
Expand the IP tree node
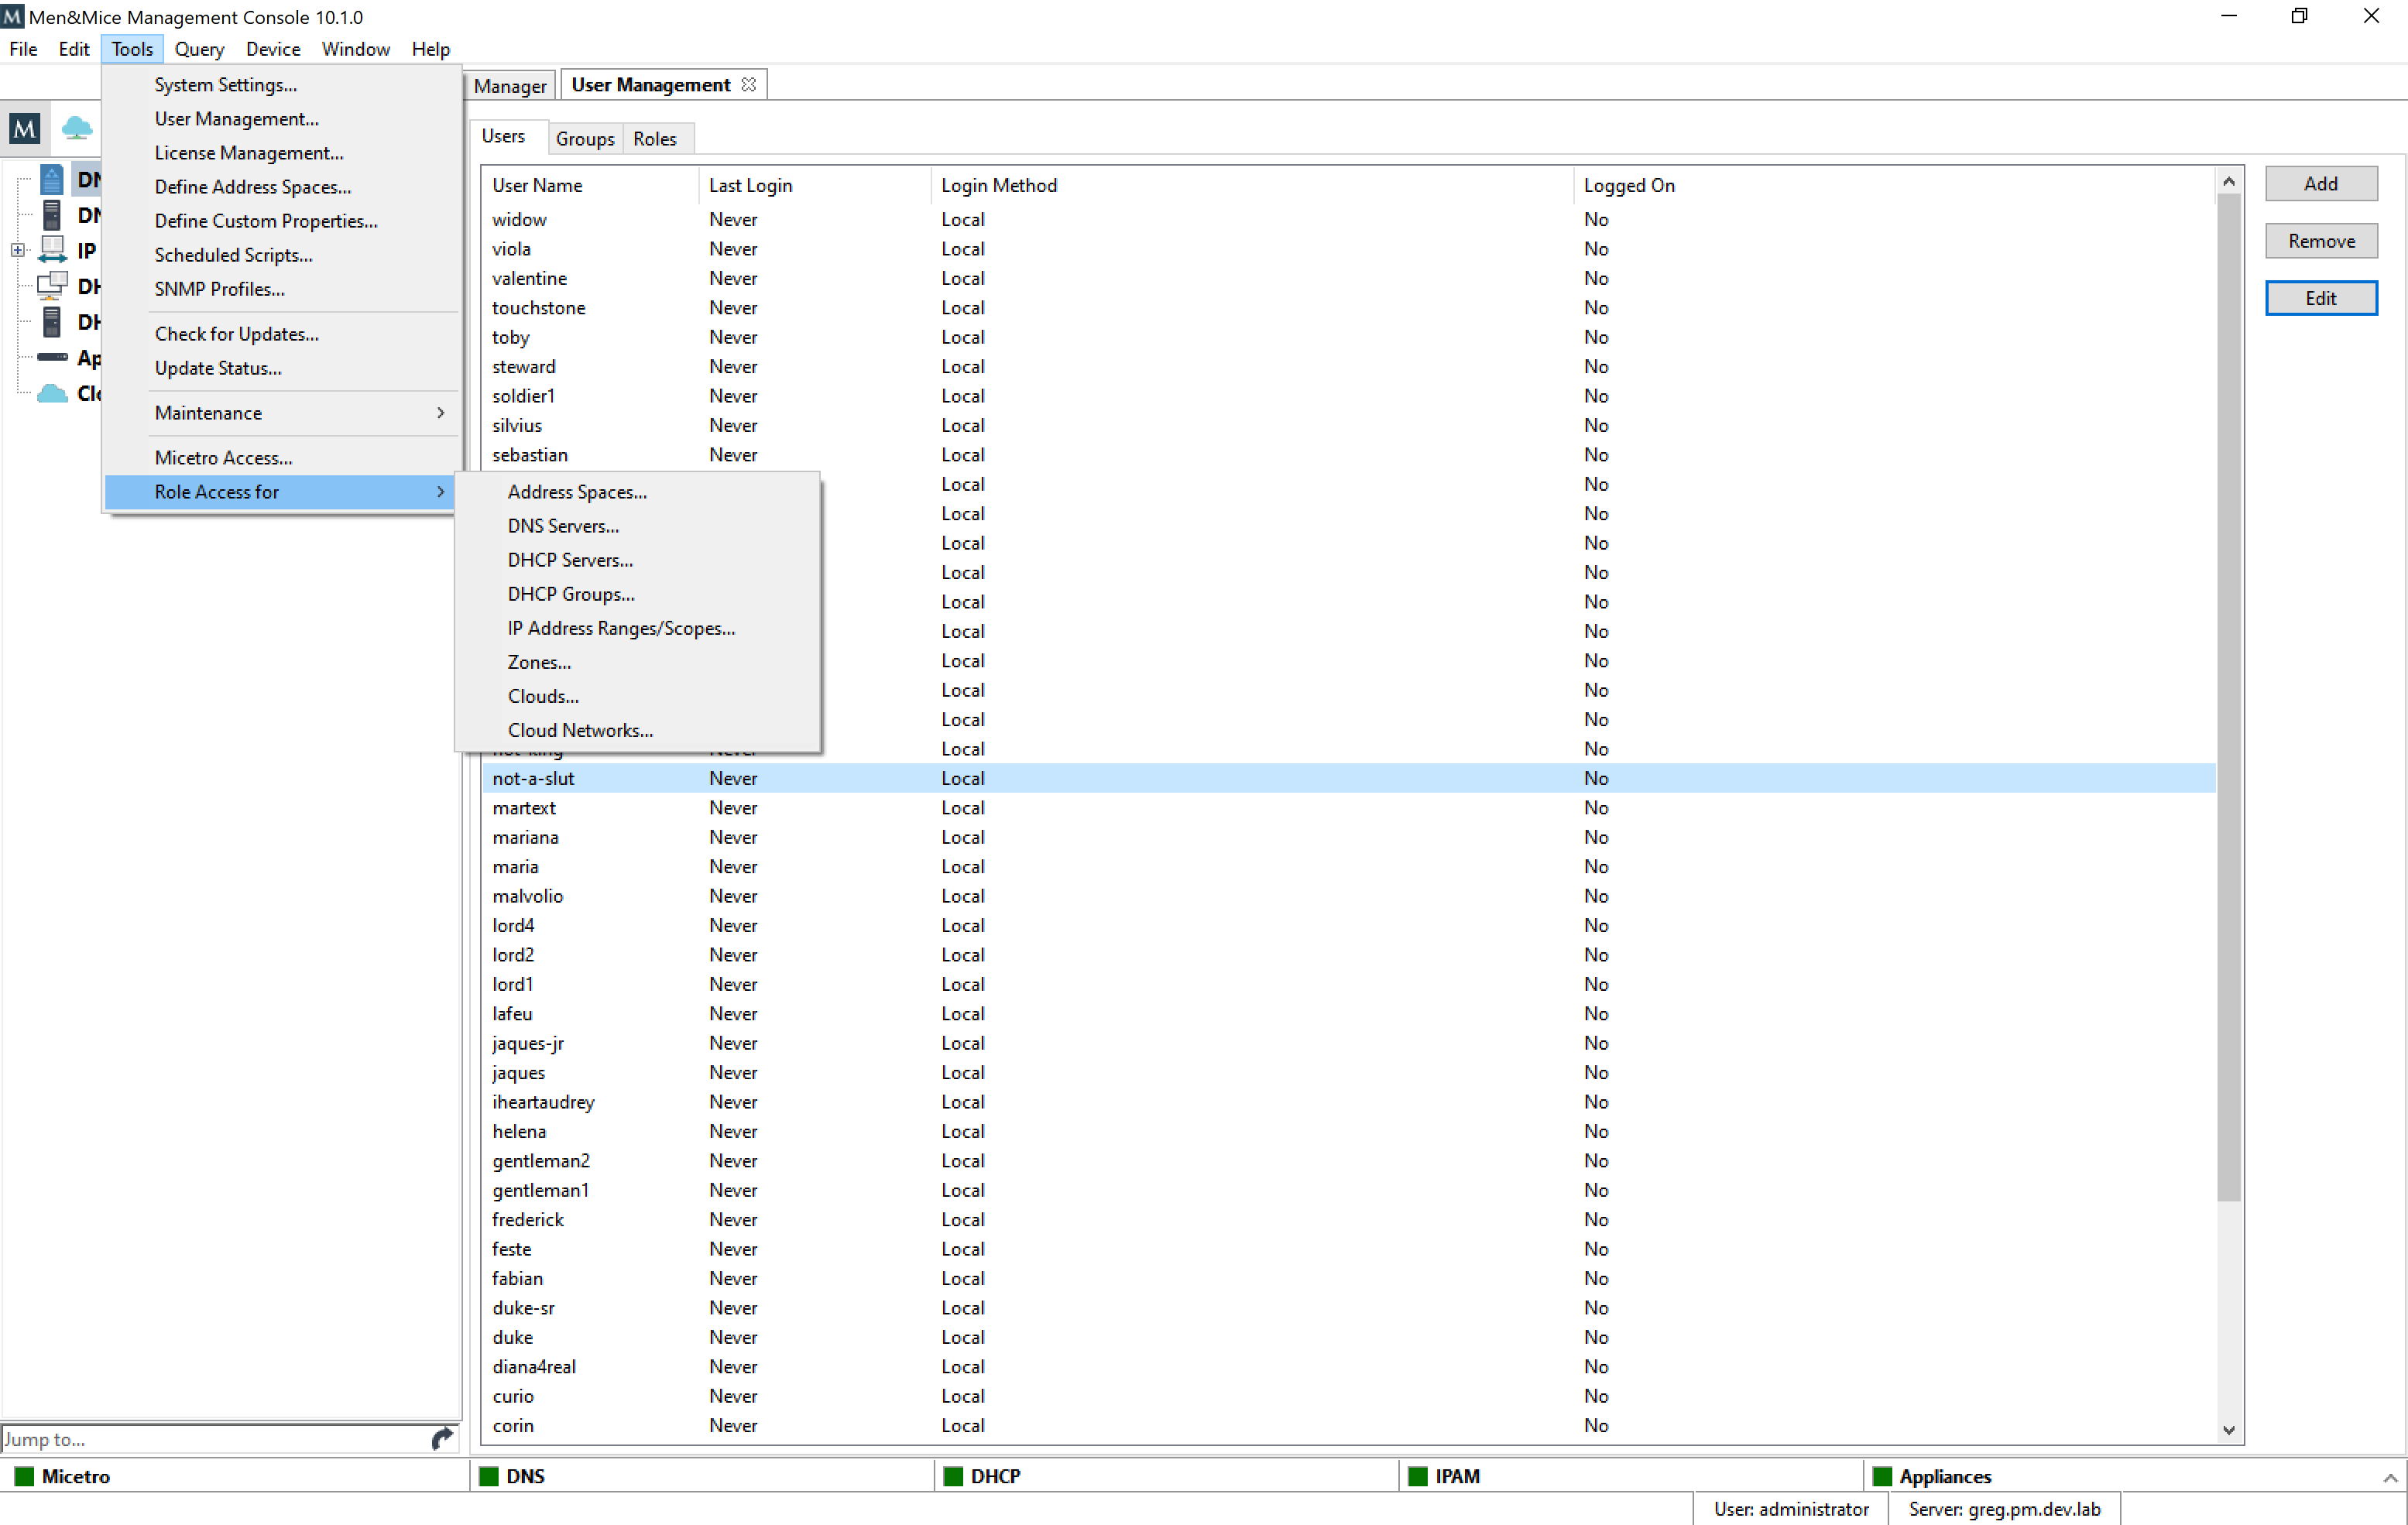click(18, 250)
